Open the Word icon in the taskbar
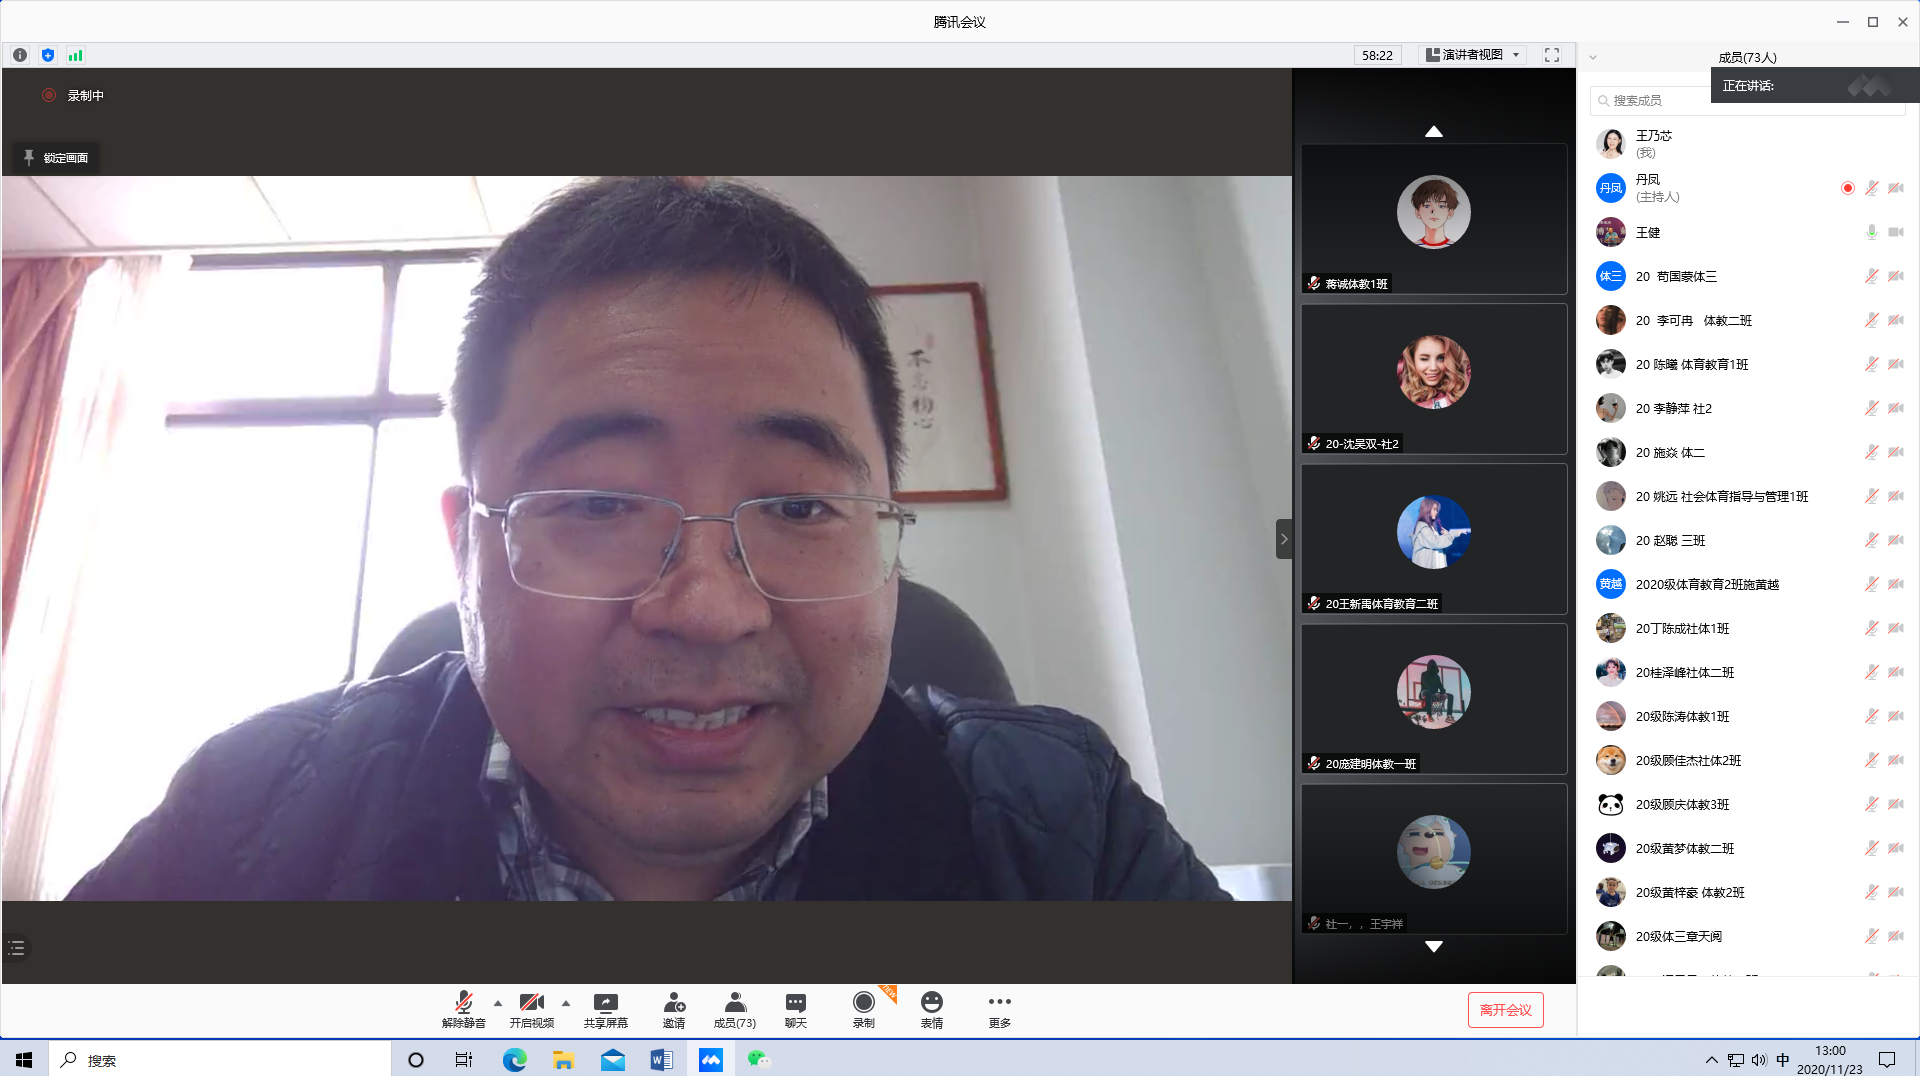Image resolution: width=1920 pixels, height=1076 pixels. [661, 1060]
